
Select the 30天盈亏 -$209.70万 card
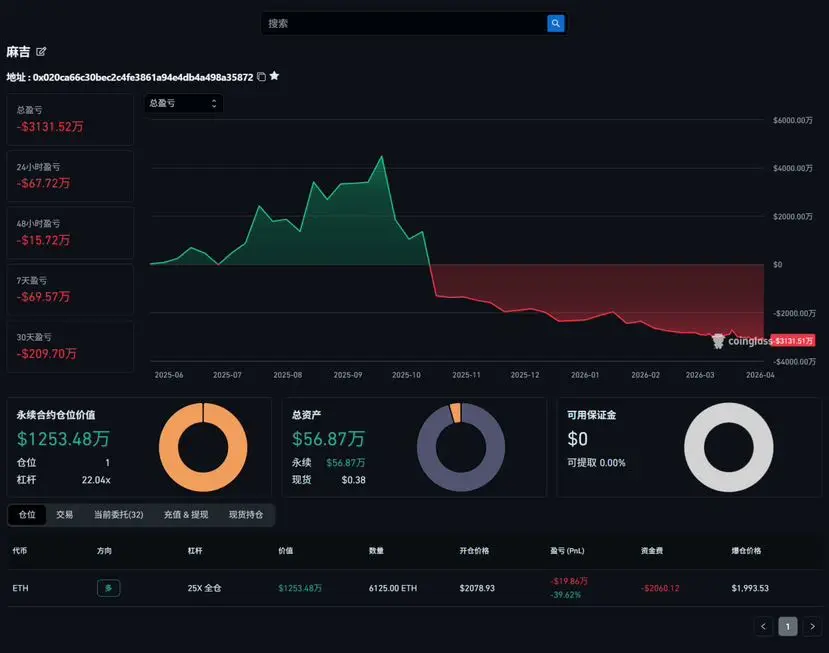pyautogui.click(x=70, y=347)
